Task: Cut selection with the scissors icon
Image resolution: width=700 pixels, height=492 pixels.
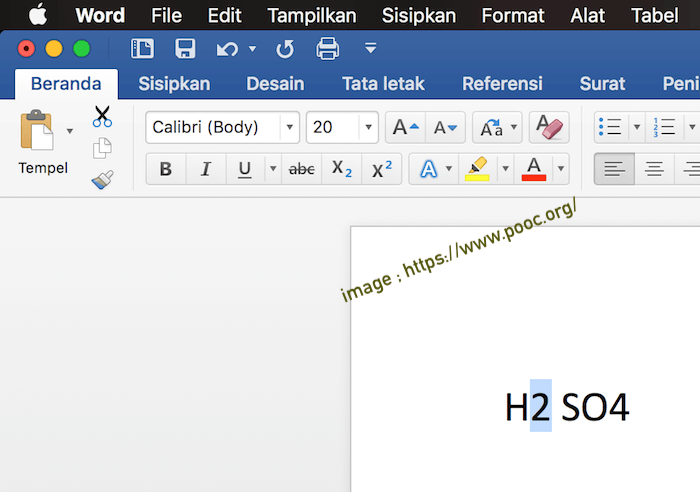Action: (x=102, y=116)
